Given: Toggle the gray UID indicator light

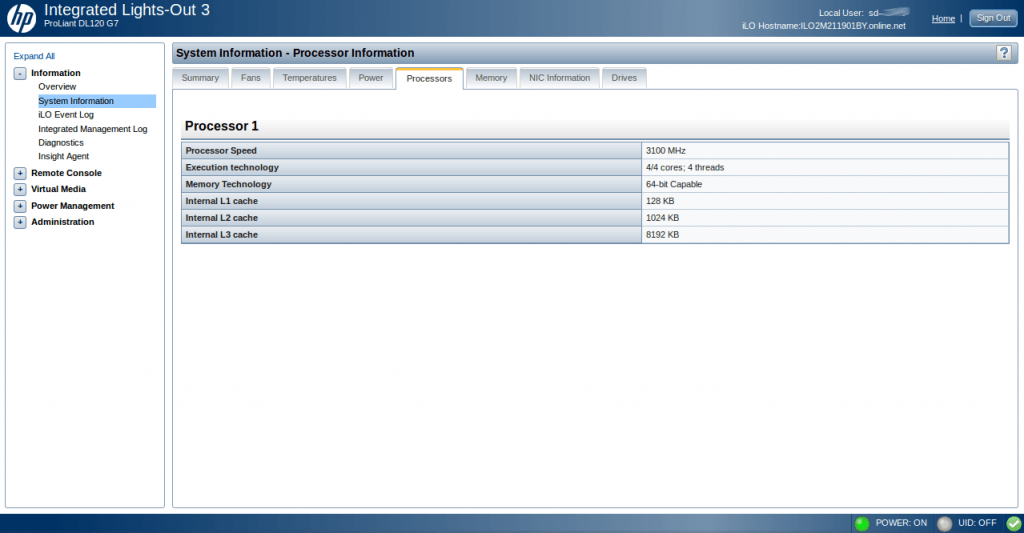Looking at the screenshot, I should tap(944, 523).
